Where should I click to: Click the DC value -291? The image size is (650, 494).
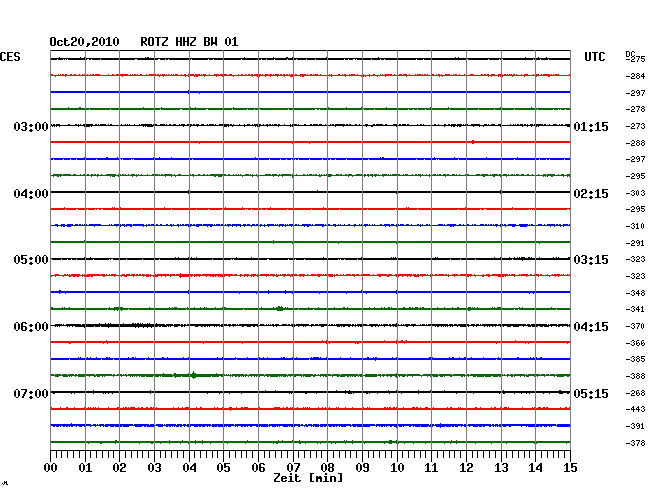click(635, 243)
